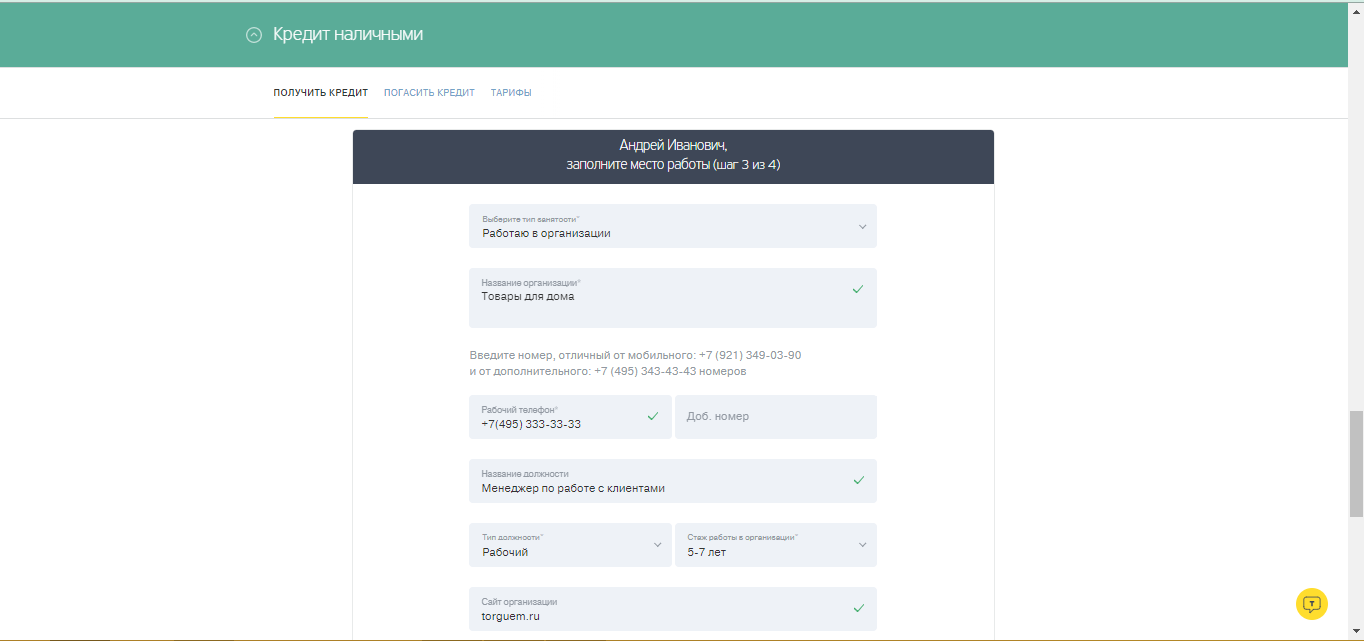Click the chevron on Тип должности field
The image size is (1364, 641).
tap(658, 545)
